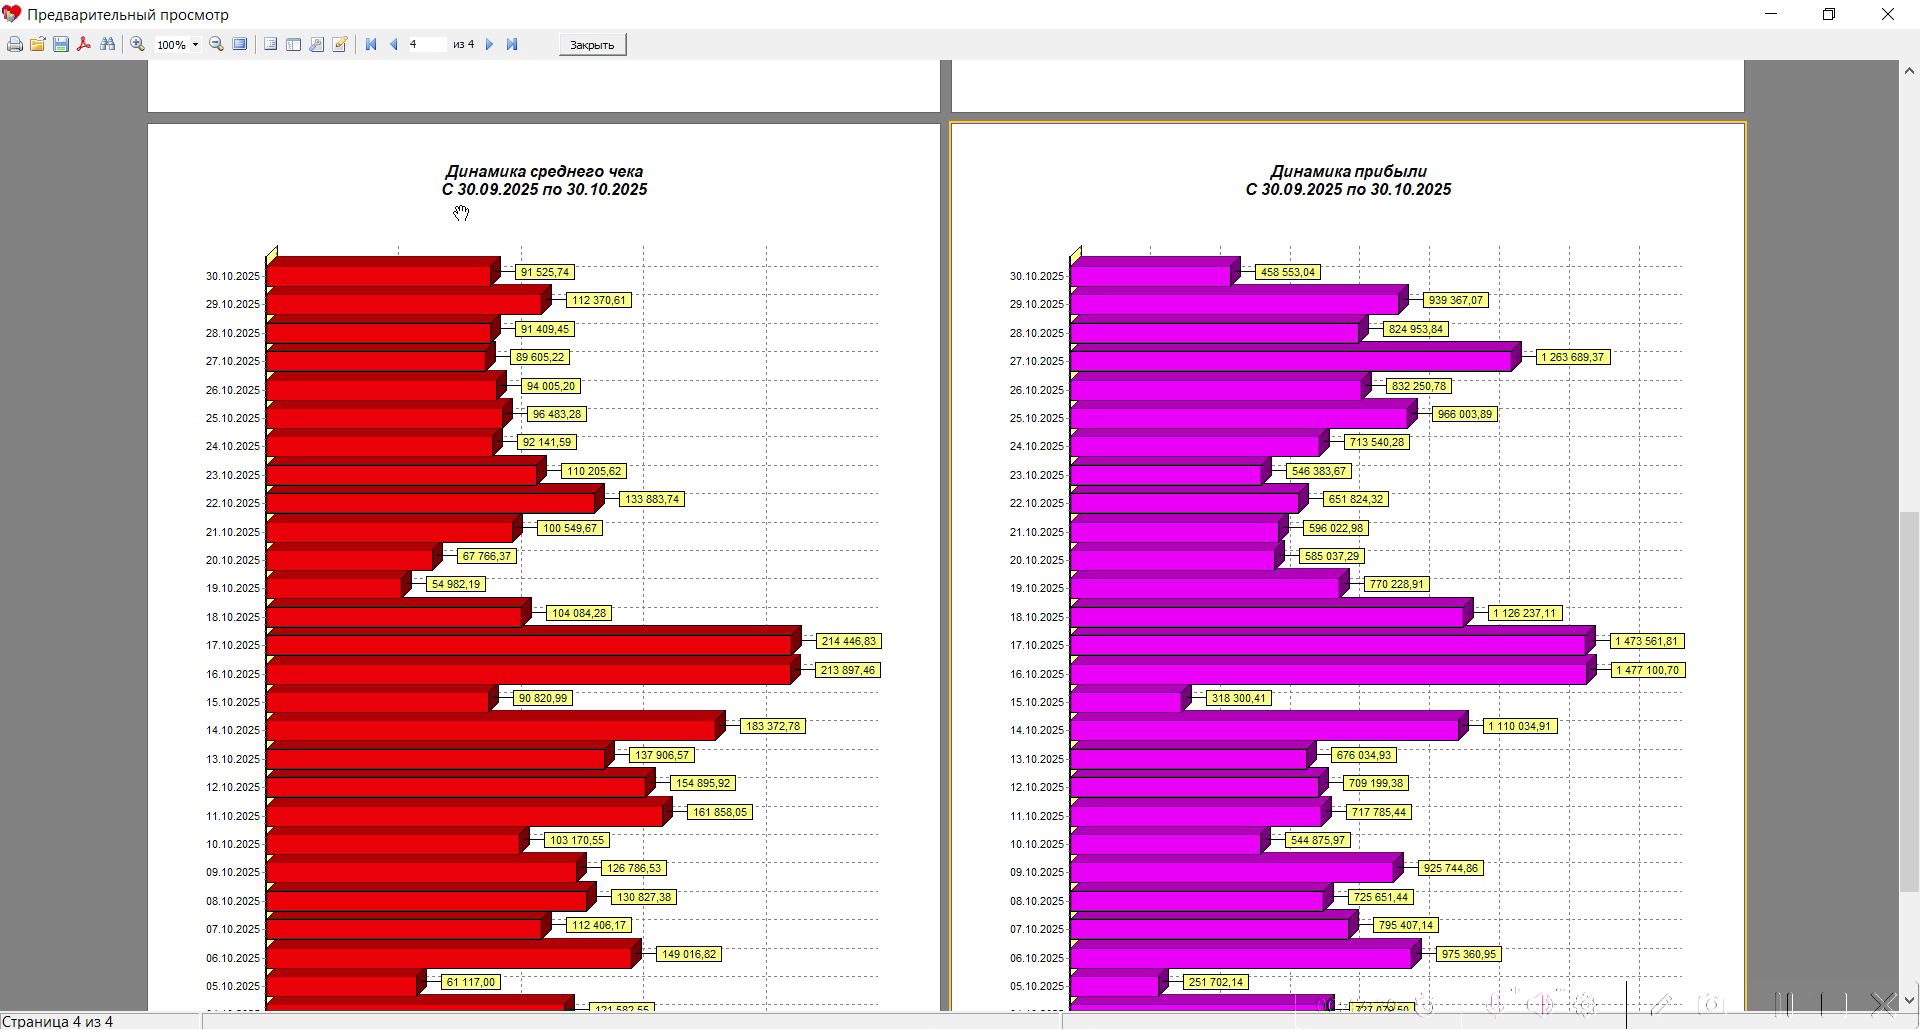
Task: Open a saved report file
Action: pos(38,45)
